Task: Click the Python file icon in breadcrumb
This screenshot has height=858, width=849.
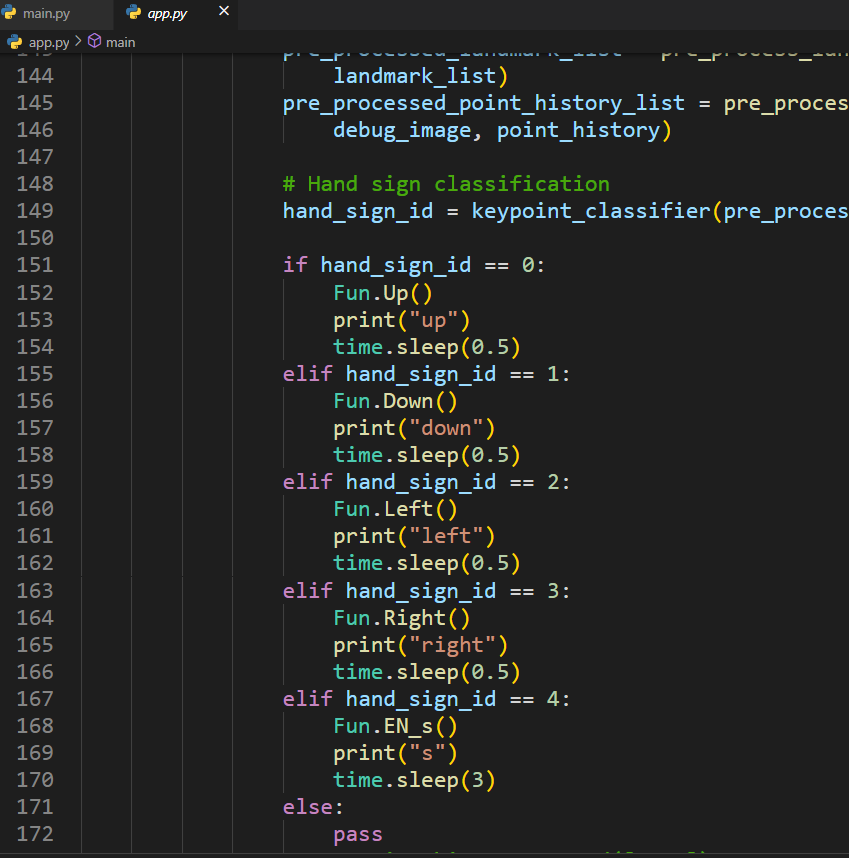Action: click(15, 42)
